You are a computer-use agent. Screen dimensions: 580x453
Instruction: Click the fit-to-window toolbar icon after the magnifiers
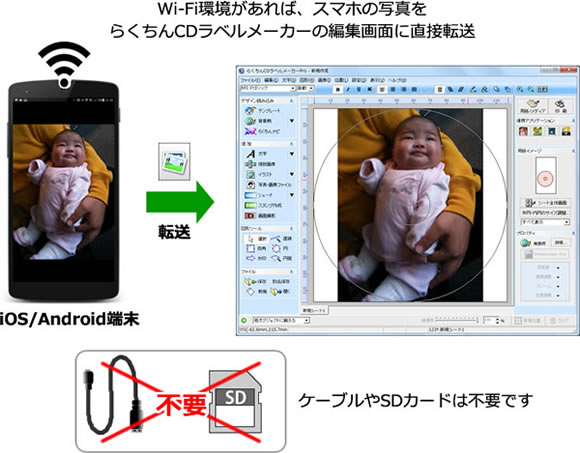click(x=542, y=89)
